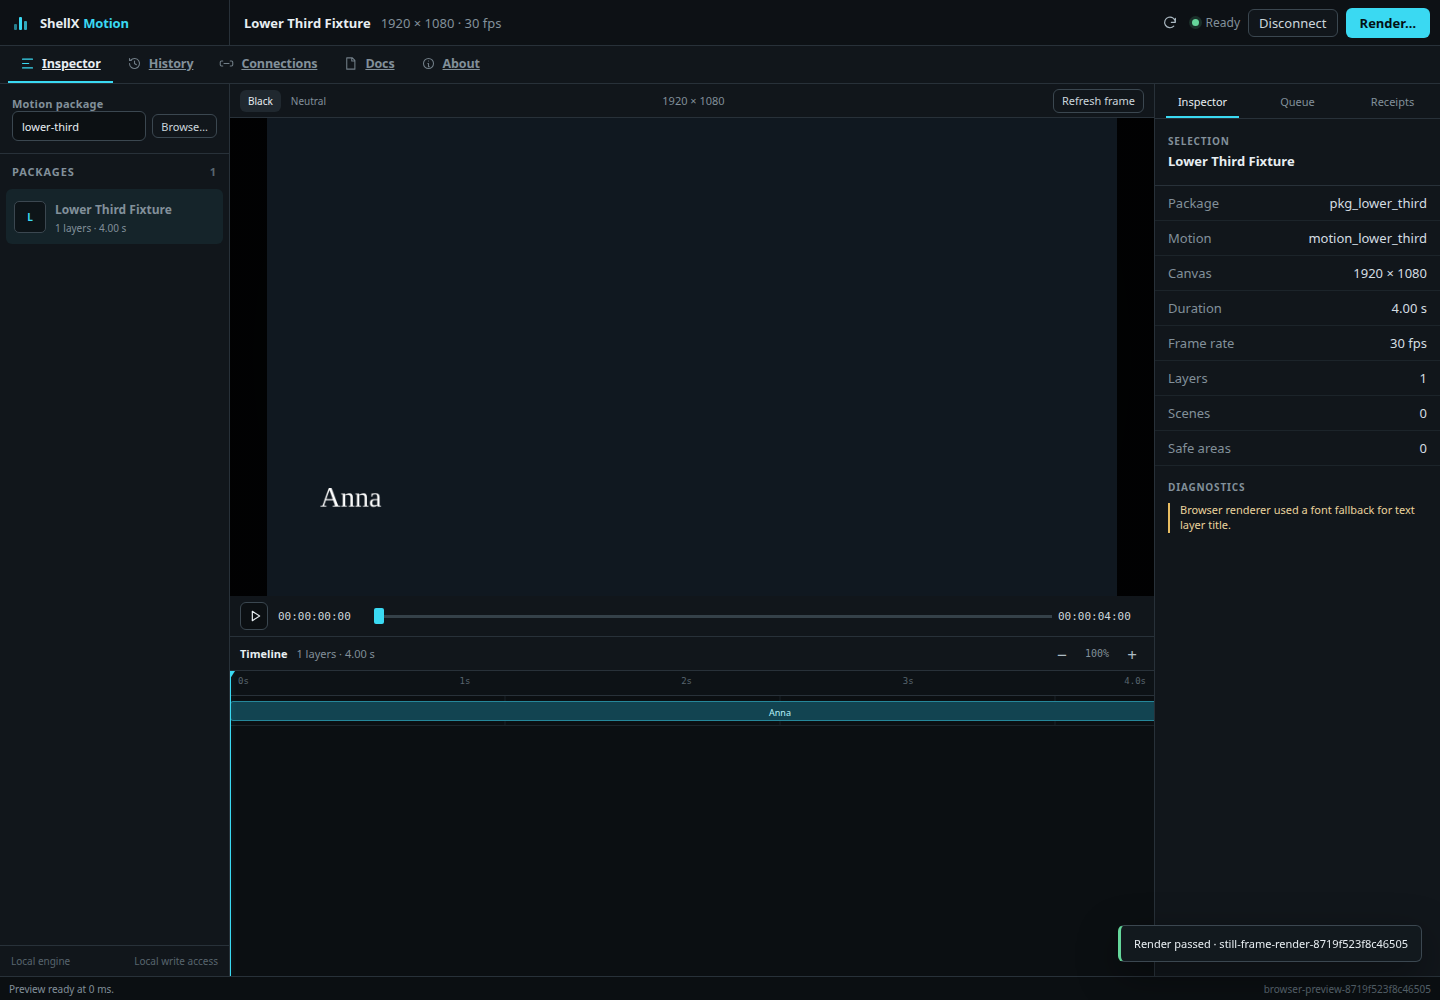Click the 00:00:04:00 end timecode
The width and height of the screenshot is (1440, 1000).
pyautogui.click(x=1094, y=616)
